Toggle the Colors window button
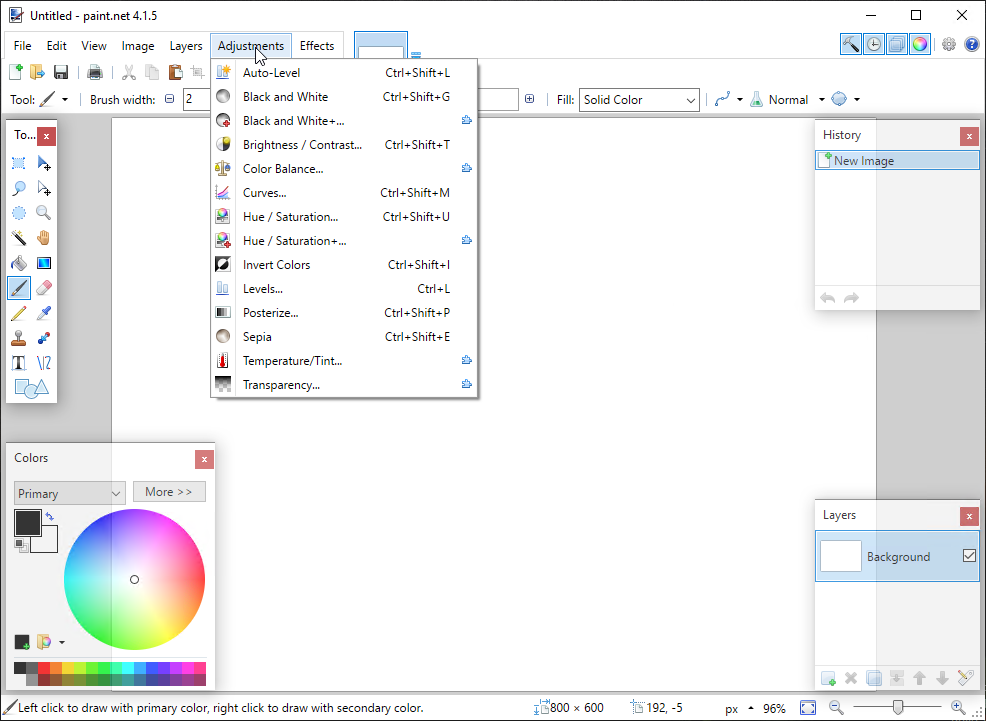Screen dimensions: 986x721 pos(919,44)
